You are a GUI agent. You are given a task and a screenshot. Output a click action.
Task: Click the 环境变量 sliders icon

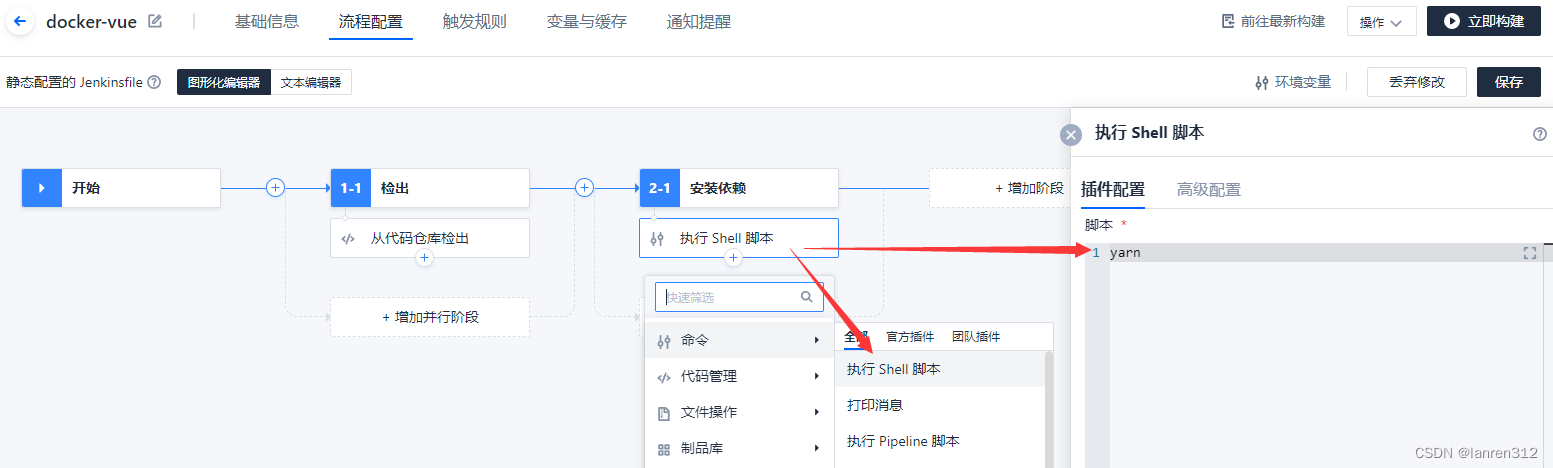tap(1262, 82)
